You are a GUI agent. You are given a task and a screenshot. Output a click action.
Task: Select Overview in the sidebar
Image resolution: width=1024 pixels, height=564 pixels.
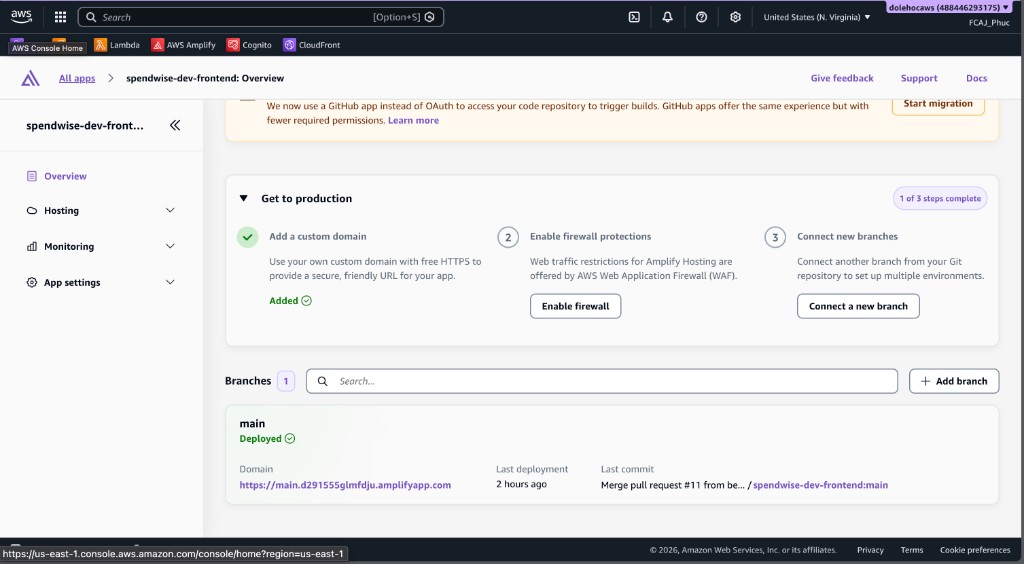point(65,176)
